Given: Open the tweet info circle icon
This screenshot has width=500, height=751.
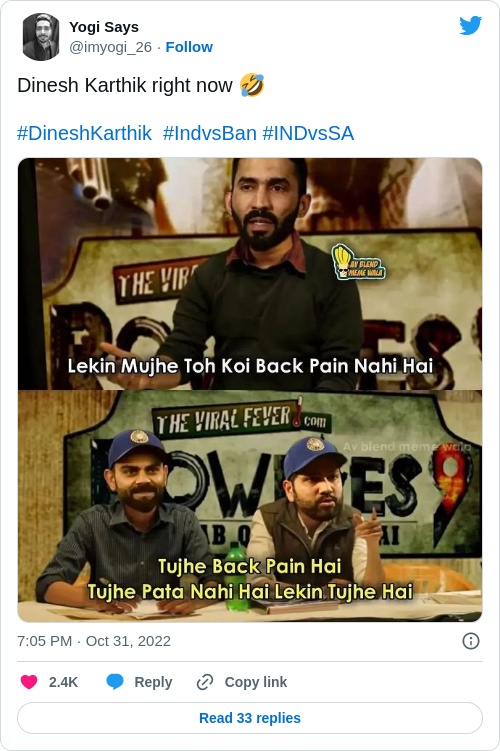Looking at the screenshot, I should click(x=471, y=641).
